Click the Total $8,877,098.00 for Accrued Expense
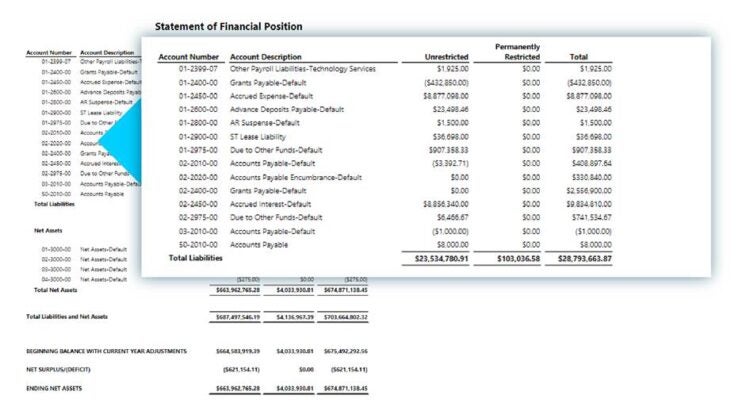This screenshot has height=411, width=742. 589,96
